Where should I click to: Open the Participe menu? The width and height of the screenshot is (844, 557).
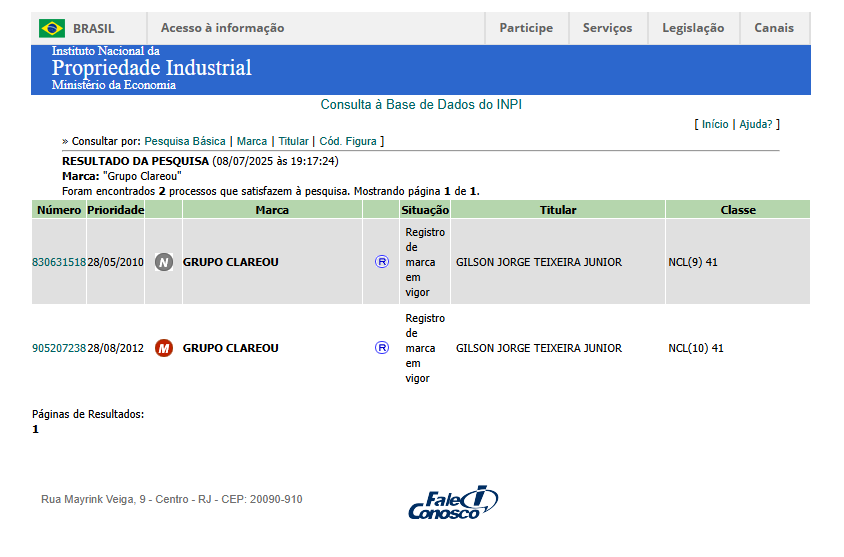(526, 28)
